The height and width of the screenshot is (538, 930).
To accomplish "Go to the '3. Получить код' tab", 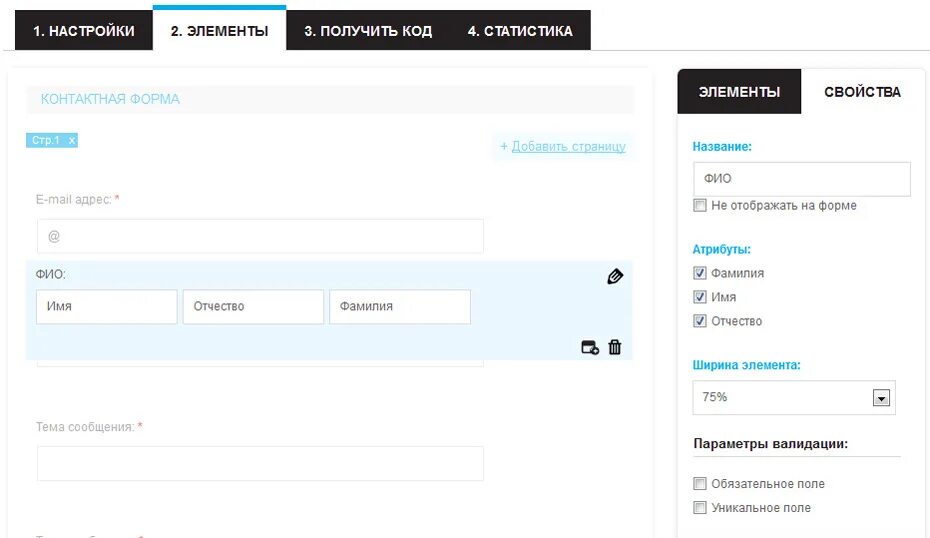I will (x=368, y=31).
